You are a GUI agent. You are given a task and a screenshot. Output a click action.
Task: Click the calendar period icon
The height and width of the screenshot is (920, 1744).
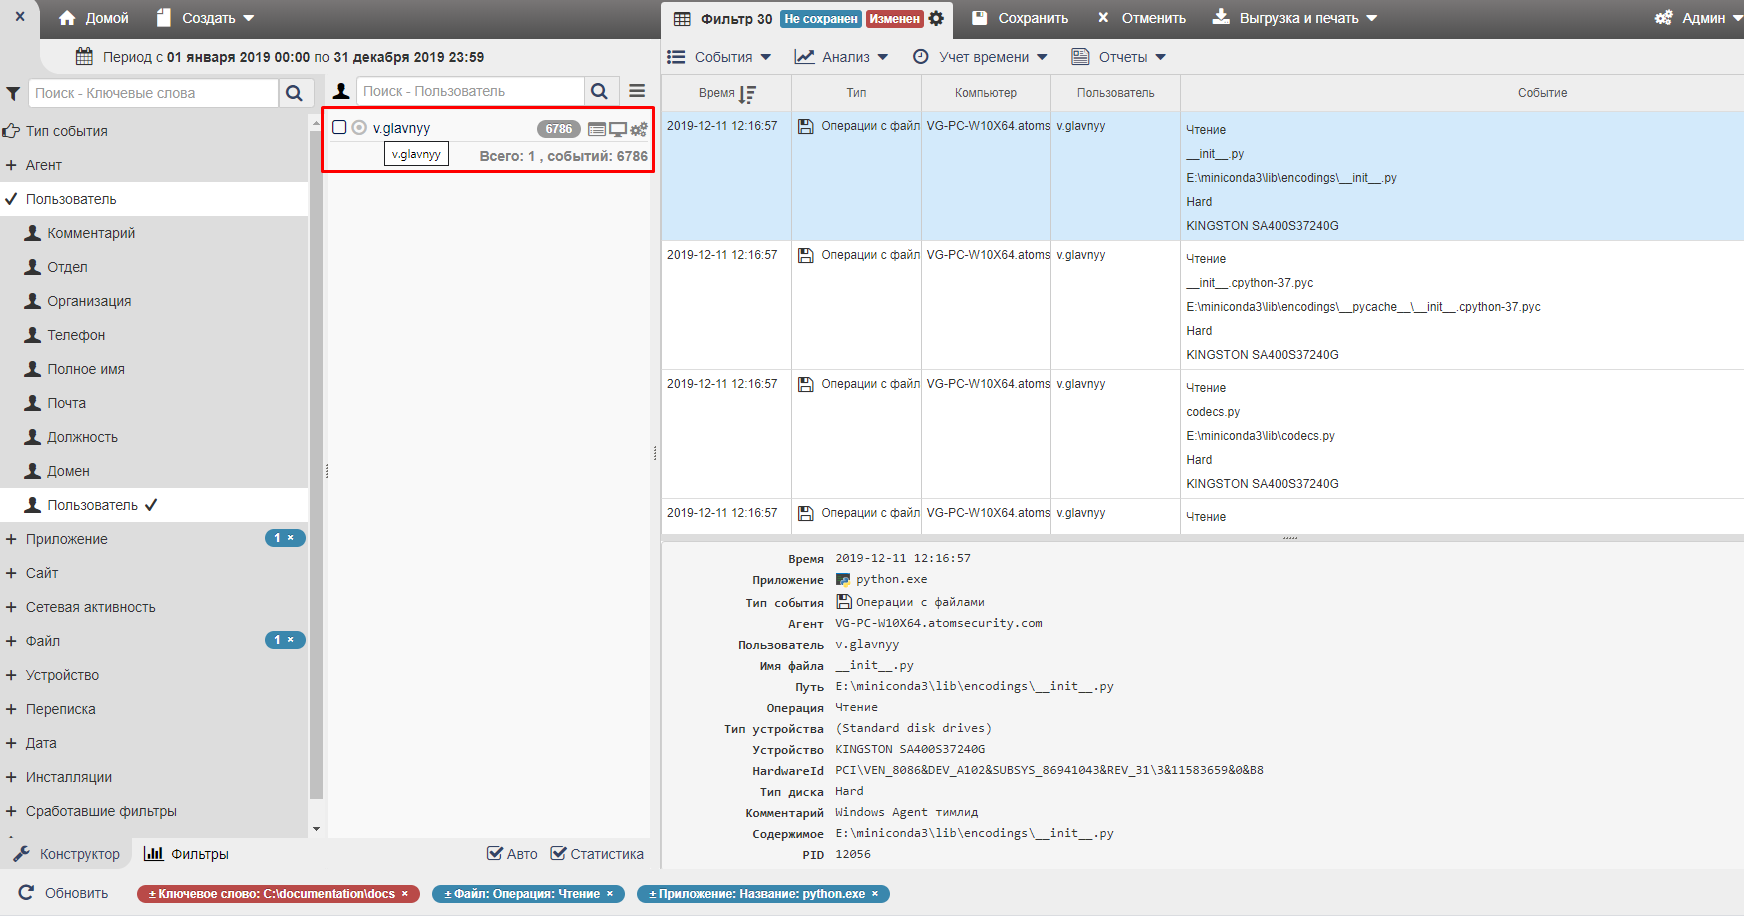coord(85,57)
